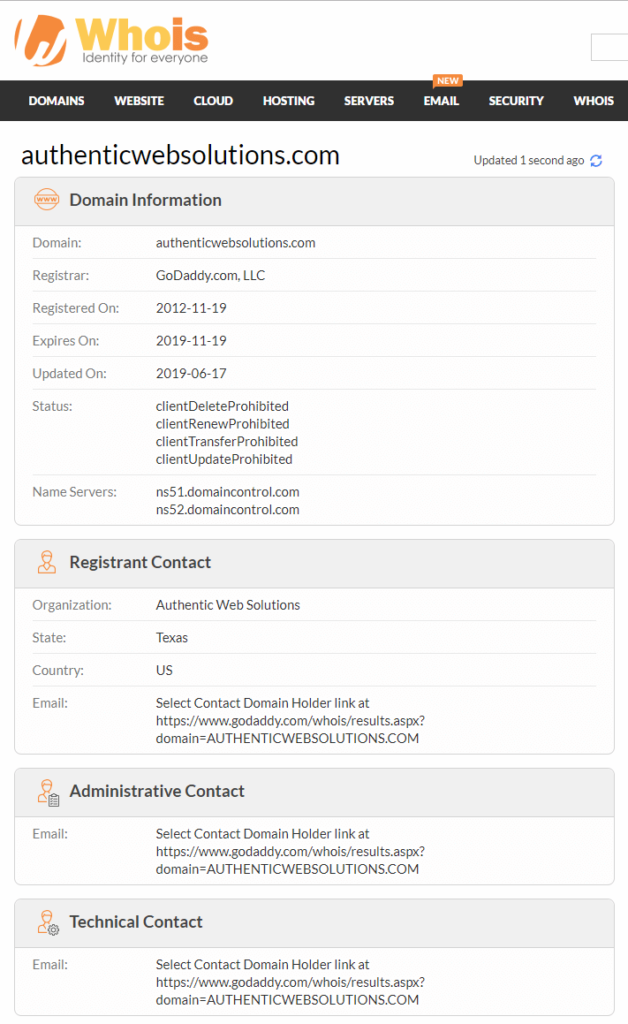Click the authenticwebsolutions.com page heading
Screen dimensions: 628x1024
point(180,155)
